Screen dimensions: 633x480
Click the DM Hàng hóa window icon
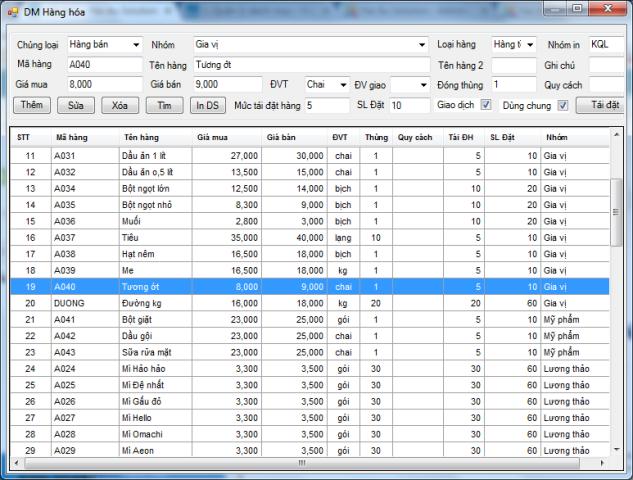click(13, 12)
